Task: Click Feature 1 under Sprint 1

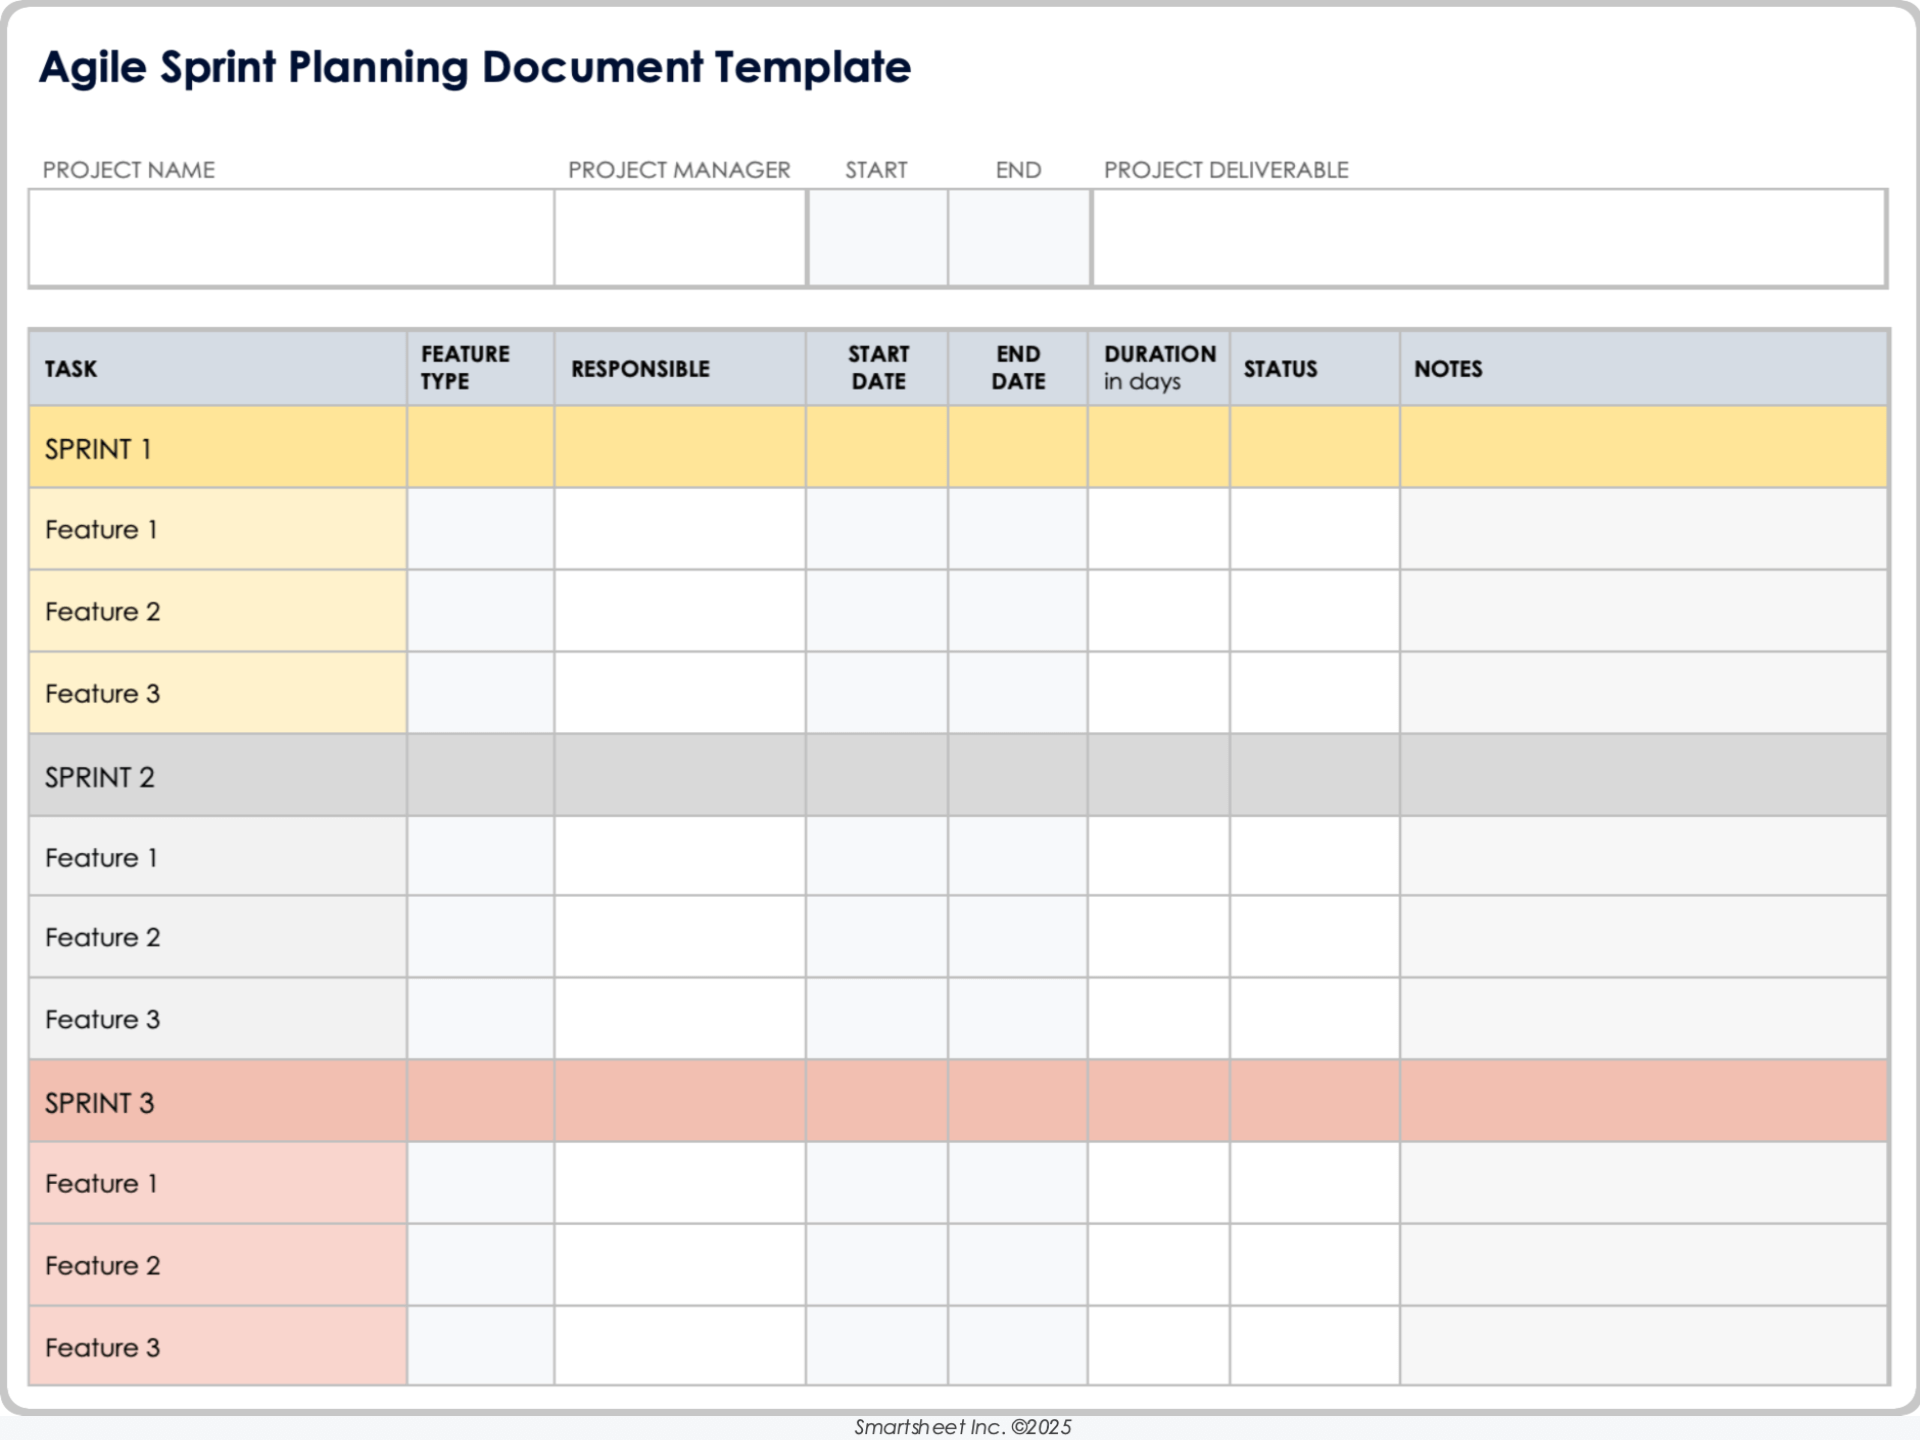Action: click(x=101, y=530)
